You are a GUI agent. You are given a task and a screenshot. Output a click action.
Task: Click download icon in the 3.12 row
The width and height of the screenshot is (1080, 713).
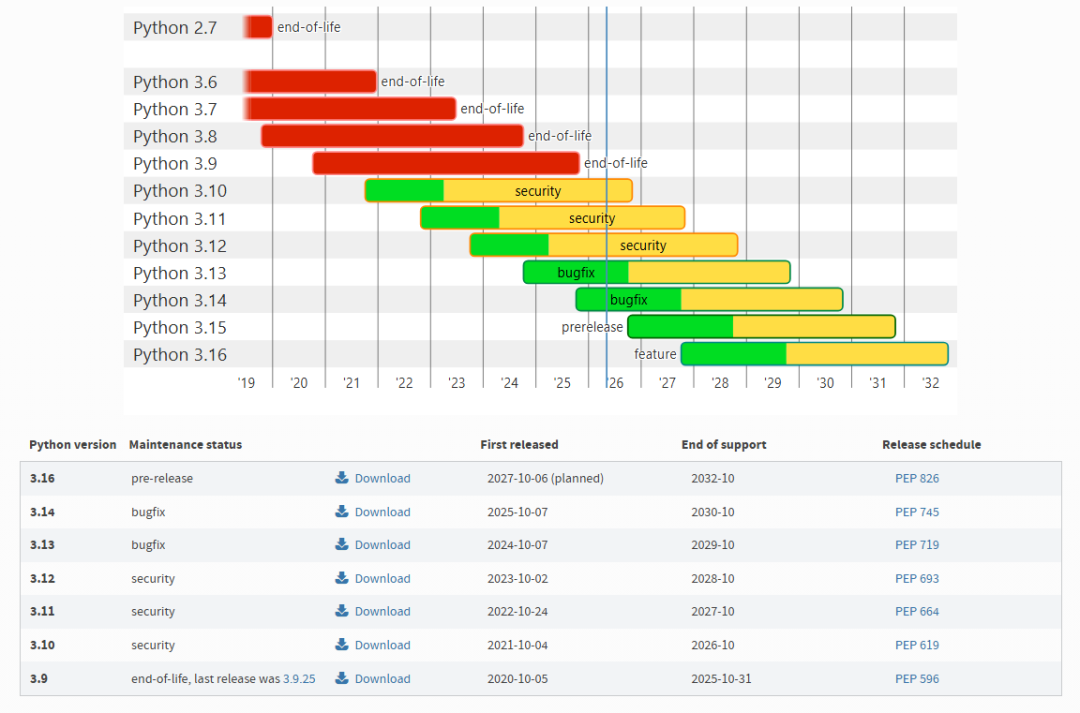tap(342, 578)
